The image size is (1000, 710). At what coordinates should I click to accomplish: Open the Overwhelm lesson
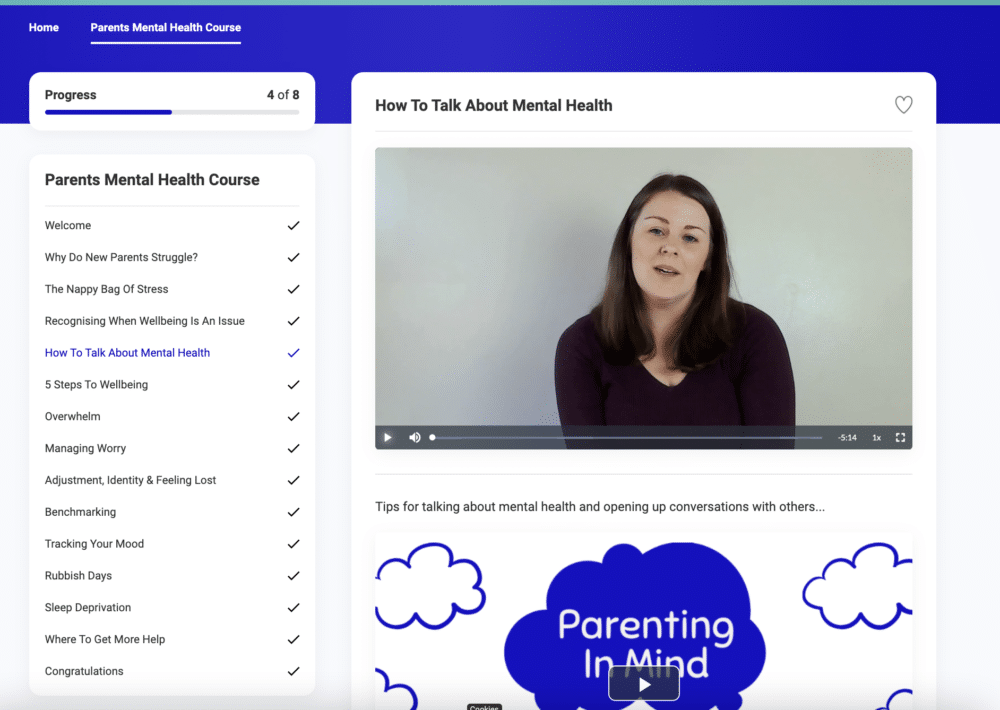pos(73,417)
